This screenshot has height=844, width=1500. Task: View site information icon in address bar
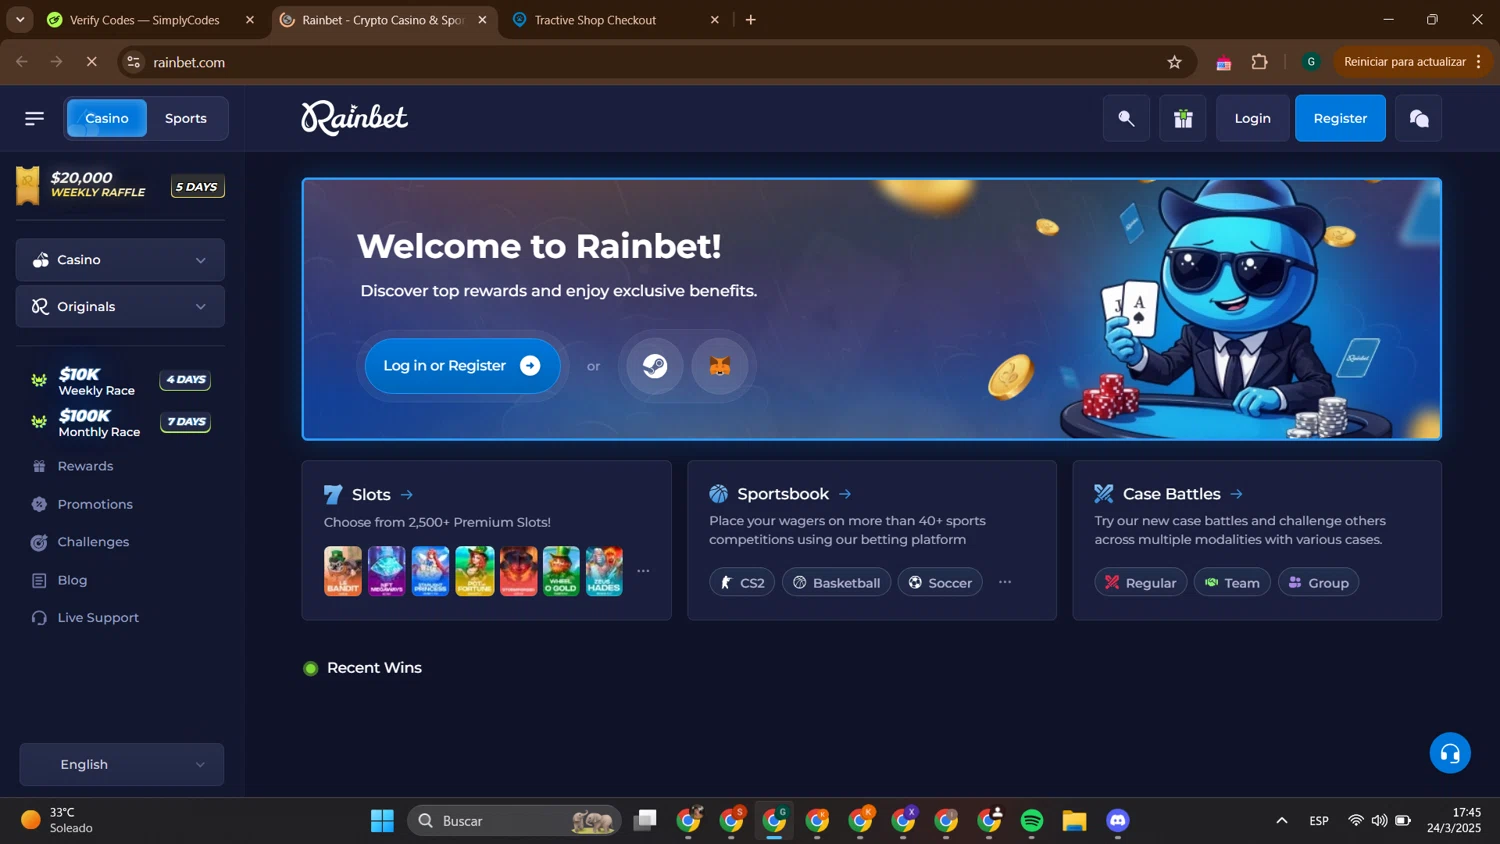click(x=133, y=62)
